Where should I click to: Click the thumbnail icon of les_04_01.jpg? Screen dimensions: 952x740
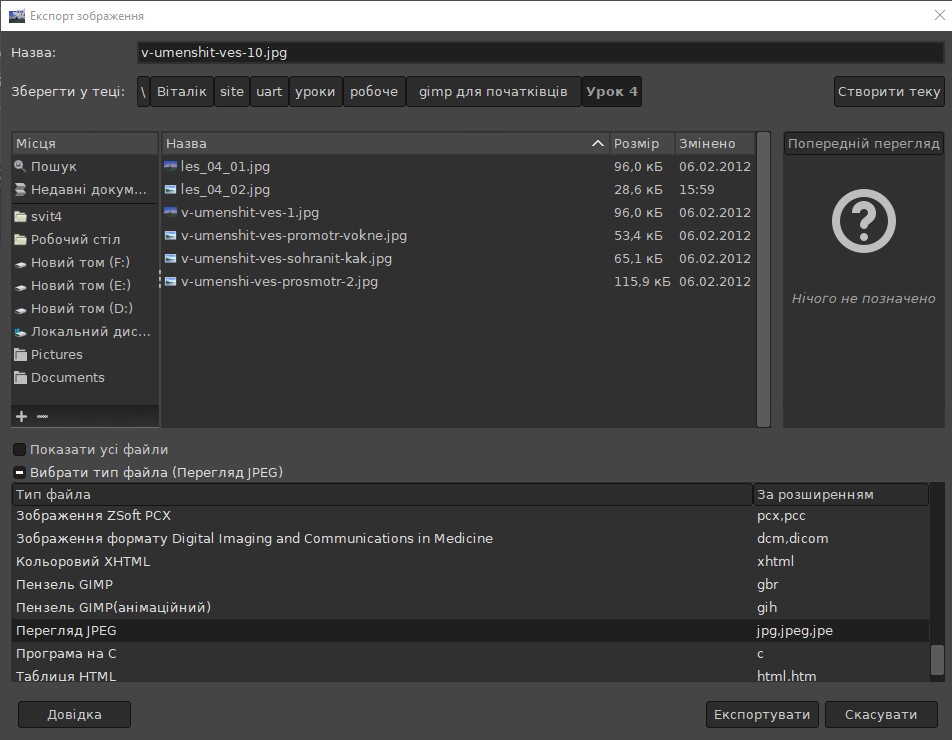click(171, 166)
